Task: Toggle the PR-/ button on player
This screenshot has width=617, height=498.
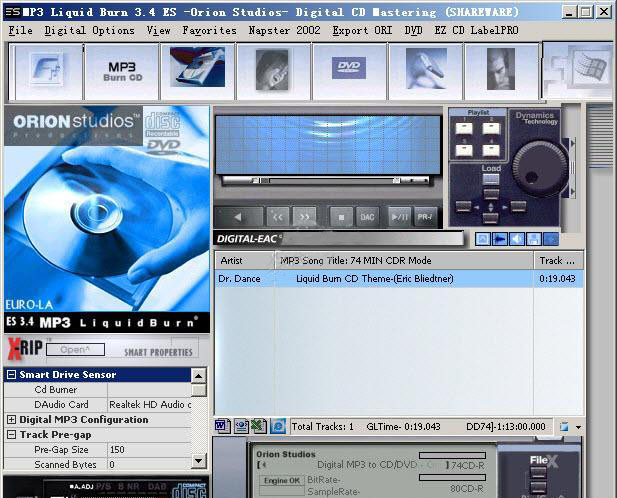Action: coord(426,216)
